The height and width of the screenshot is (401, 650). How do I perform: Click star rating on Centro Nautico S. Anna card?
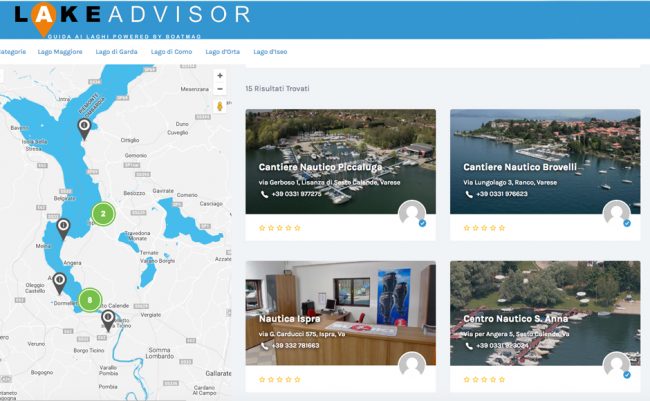pyautogui.click(x=485, y=379)
